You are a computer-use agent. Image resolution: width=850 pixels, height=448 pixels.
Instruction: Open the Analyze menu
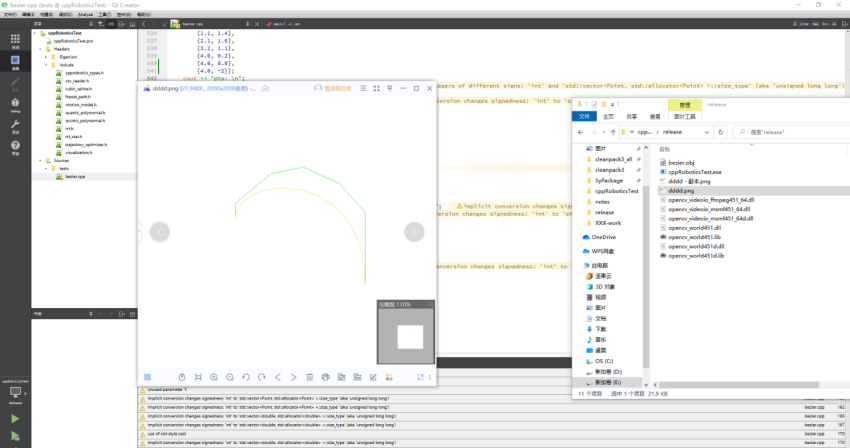(86, 15)
